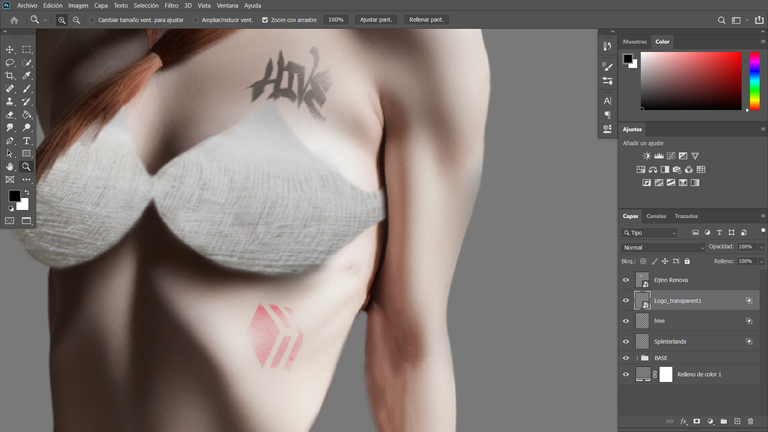Toggle Cambiar tamaño vent. para ajustar checkbox
Viewport: 768px width, 432px height.
(x=92, y=20)
